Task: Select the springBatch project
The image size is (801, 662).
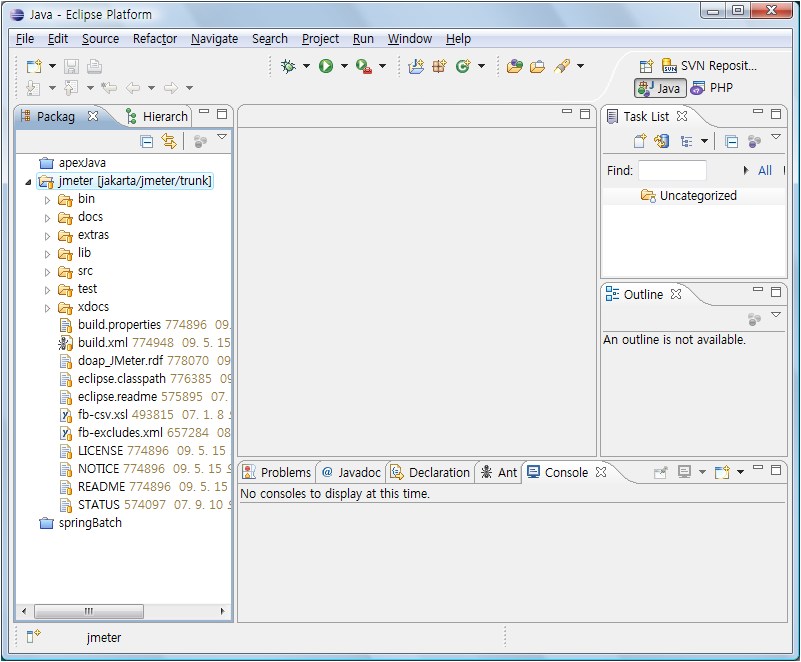Action: point(81,523)
